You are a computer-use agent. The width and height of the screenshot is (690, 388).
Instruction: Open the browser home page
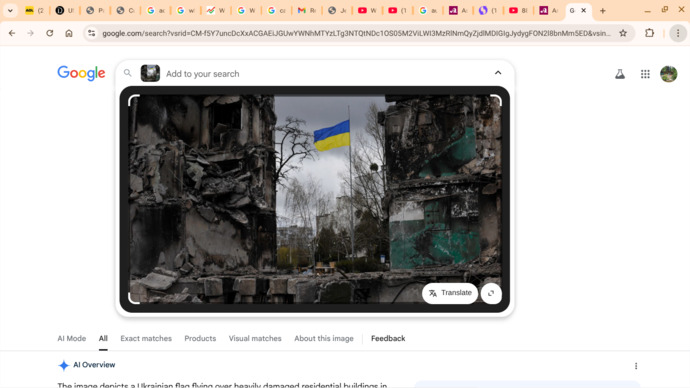point(69,33)
